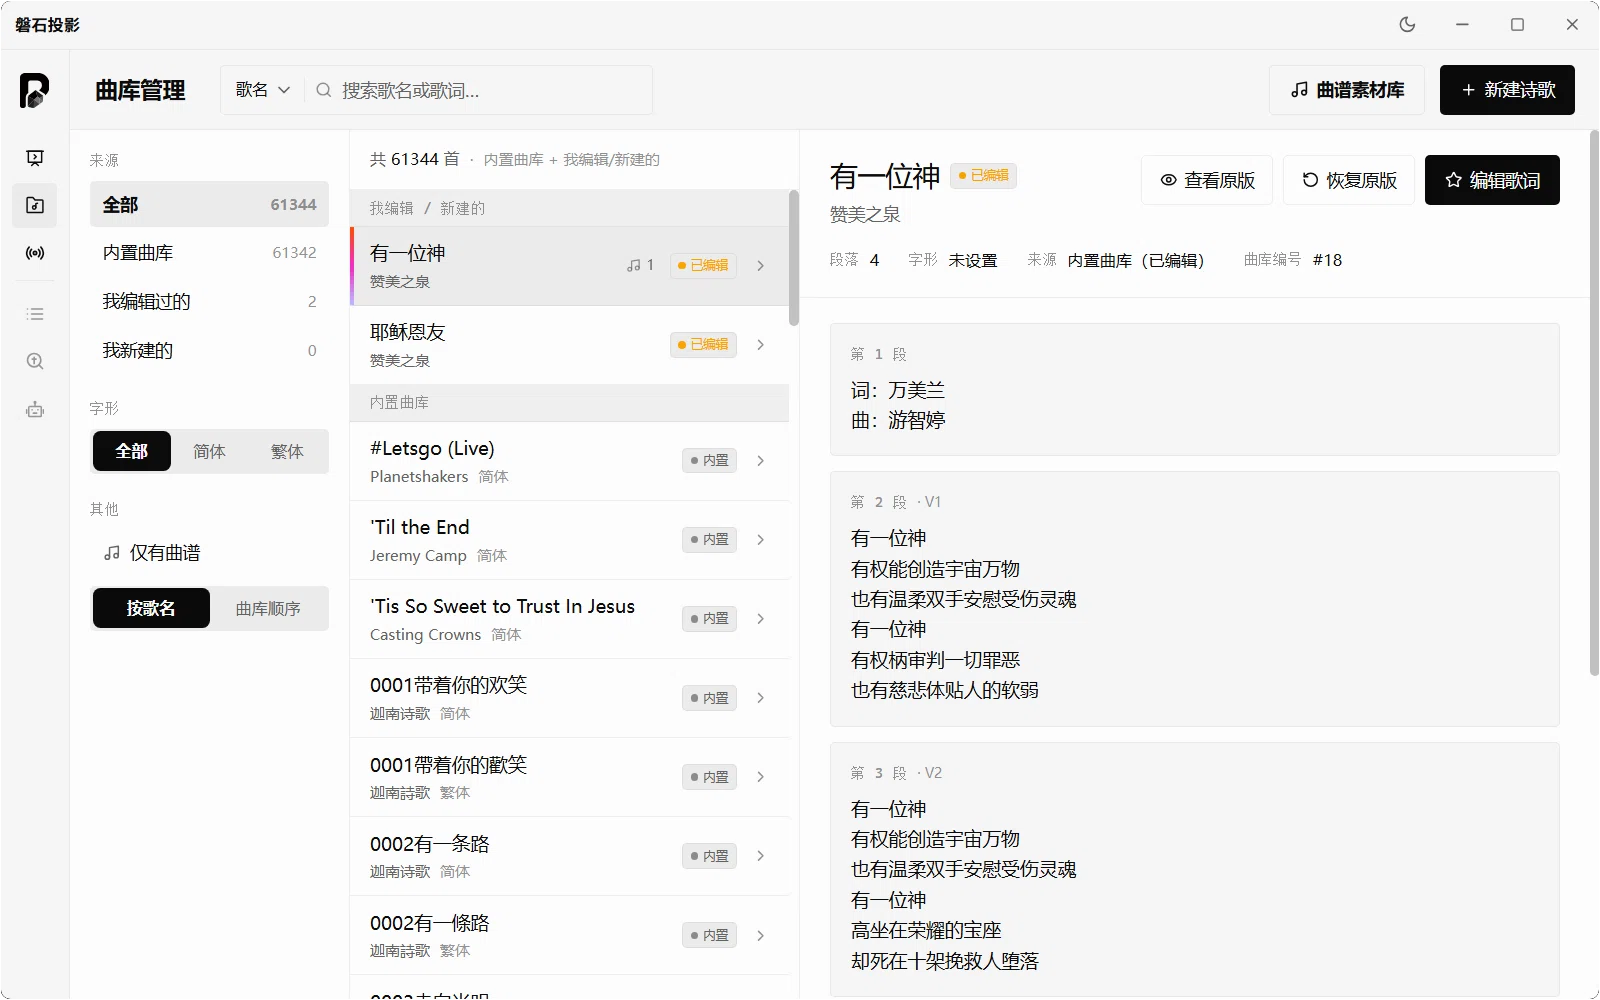Select the 繁体 font filter
This screenshot has height=1000, width=1600.
(287, 451)
